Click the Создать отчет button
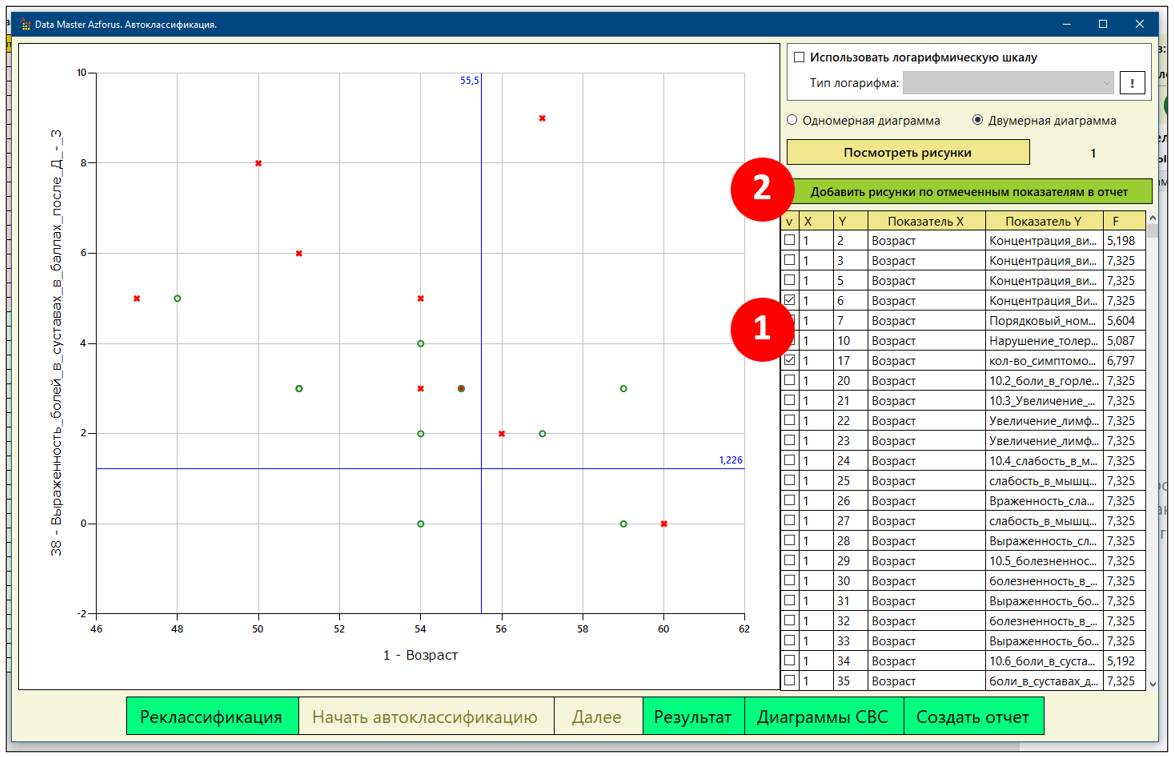This screenshot has width=1175, height=757. pos(972,717)
